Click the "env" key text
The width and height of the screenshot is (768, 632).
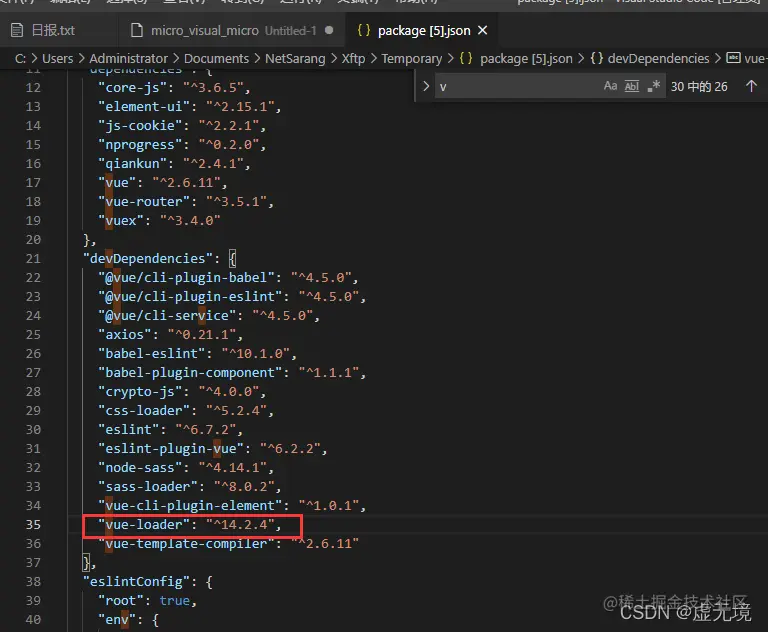tap(117, 620)
